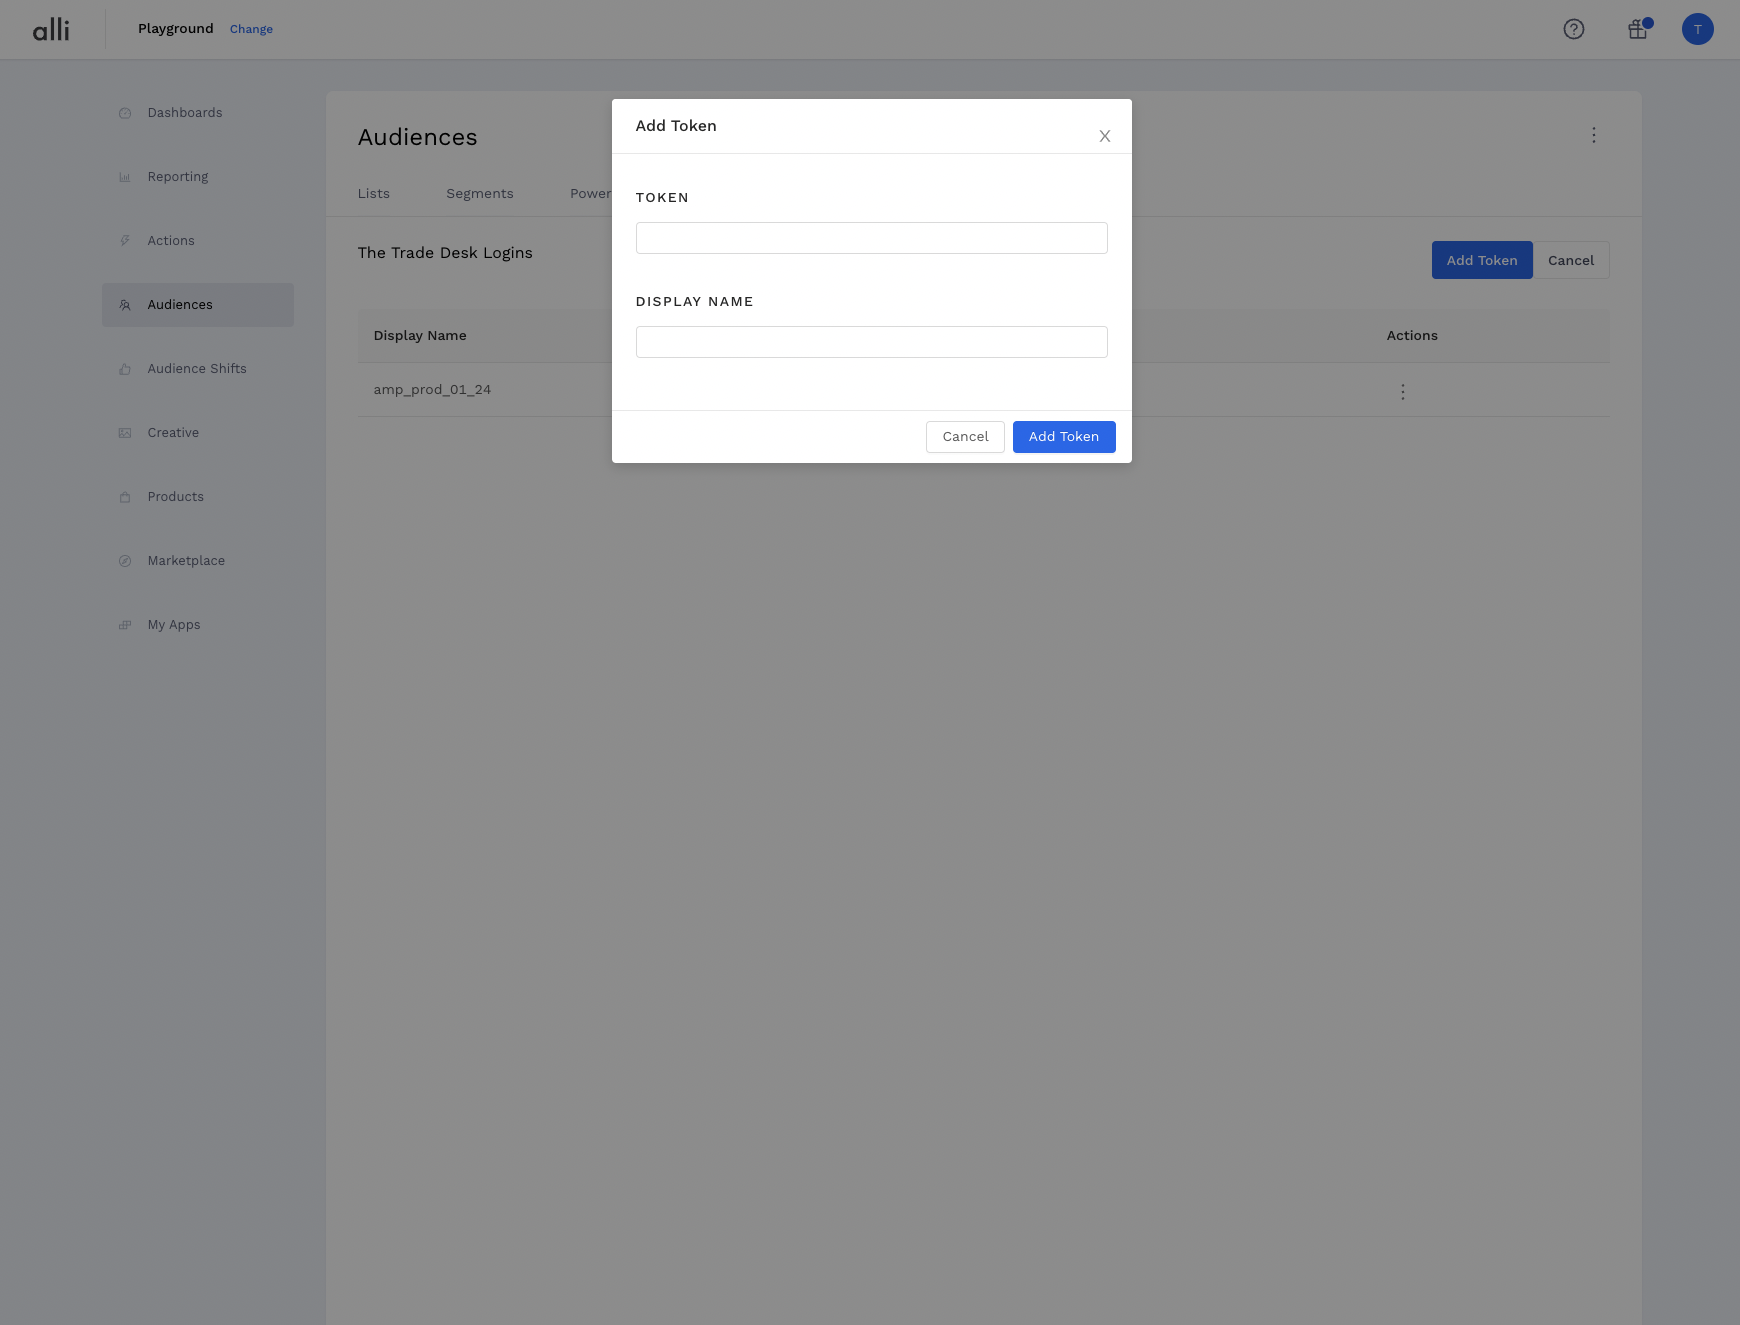Close the Add Token dialog
This screenshot has width=1740, height=1325.
coord(1105,136)
